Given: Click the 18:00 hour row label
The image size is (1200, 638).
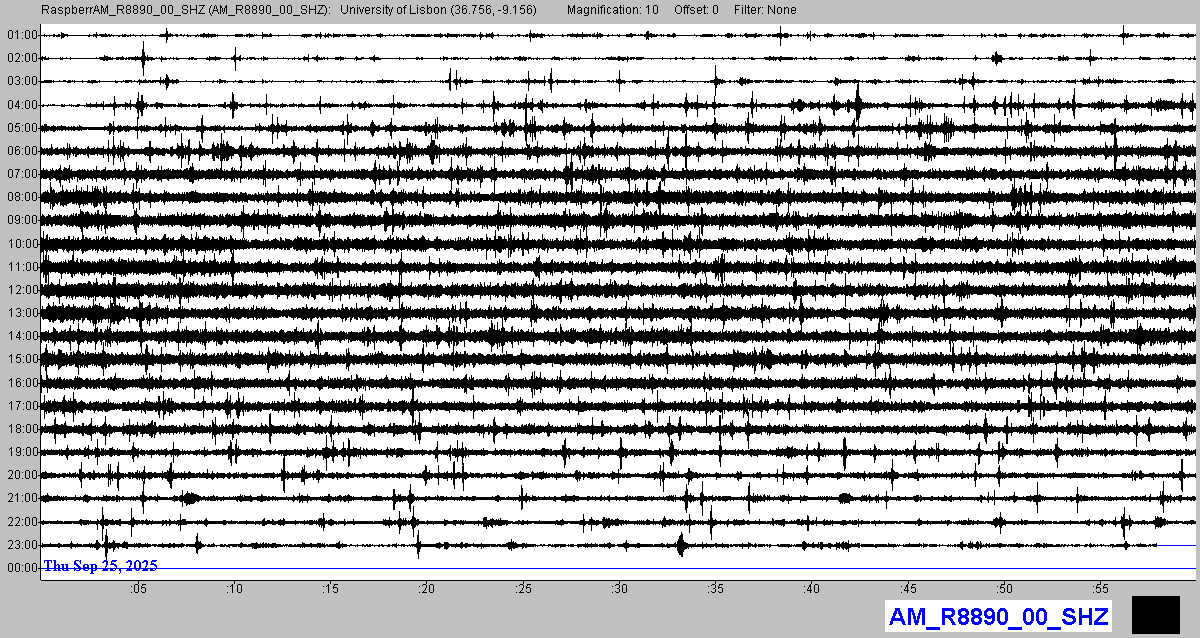Looking at the screenshot, I should (x=22, y=429).
